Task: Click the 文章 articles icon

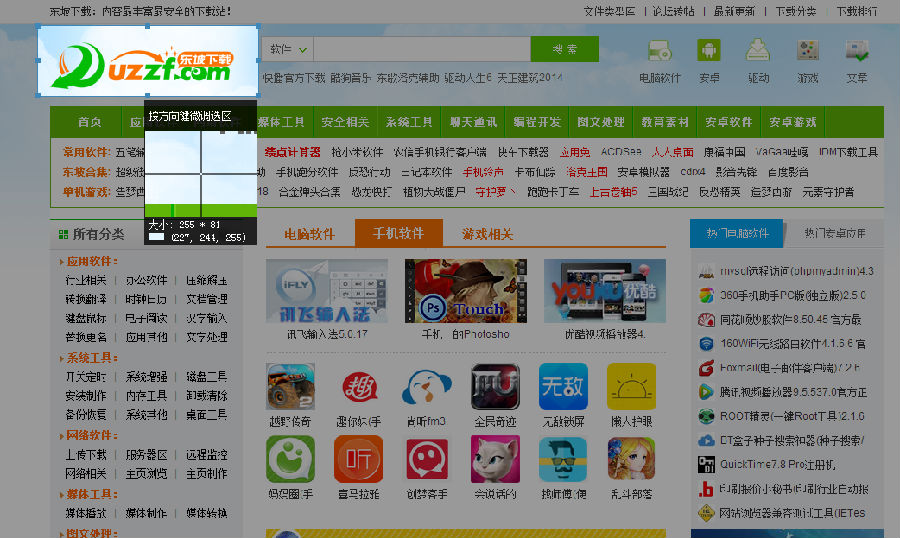Action: [857, 51]
